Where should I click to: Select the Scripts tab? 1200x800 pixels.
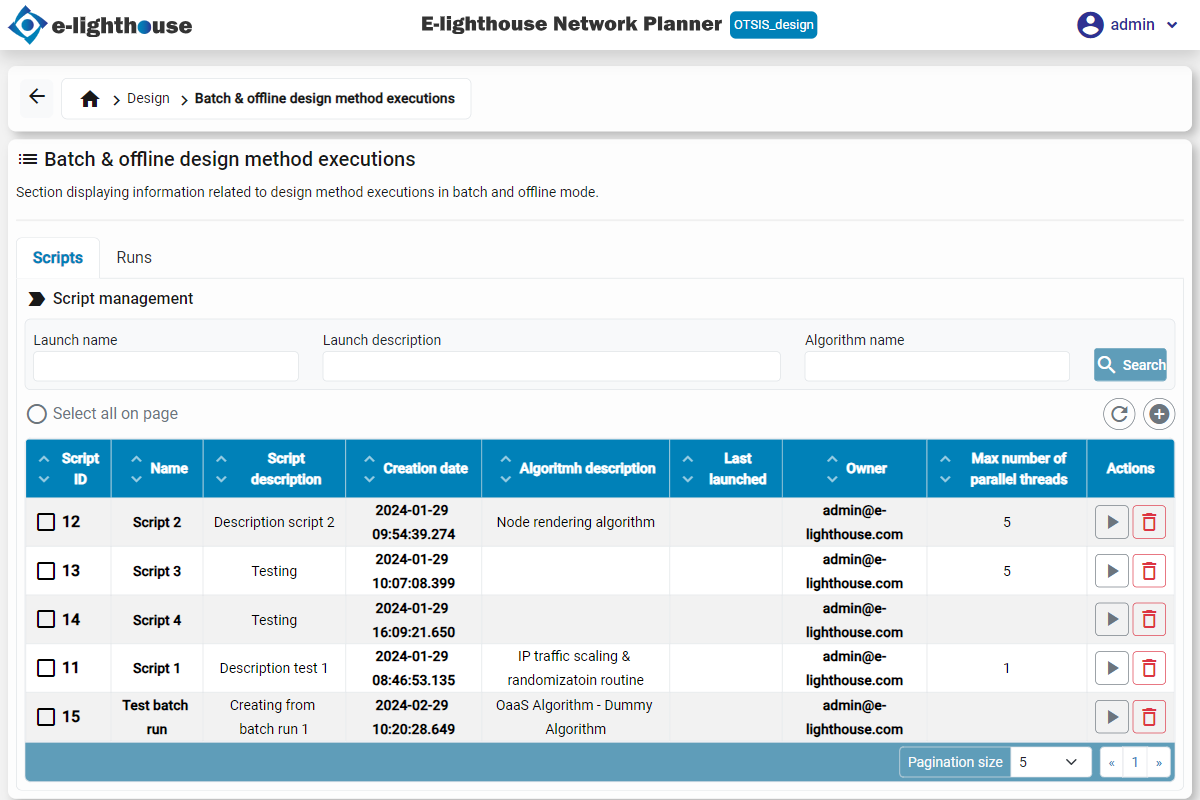[58, 258]
